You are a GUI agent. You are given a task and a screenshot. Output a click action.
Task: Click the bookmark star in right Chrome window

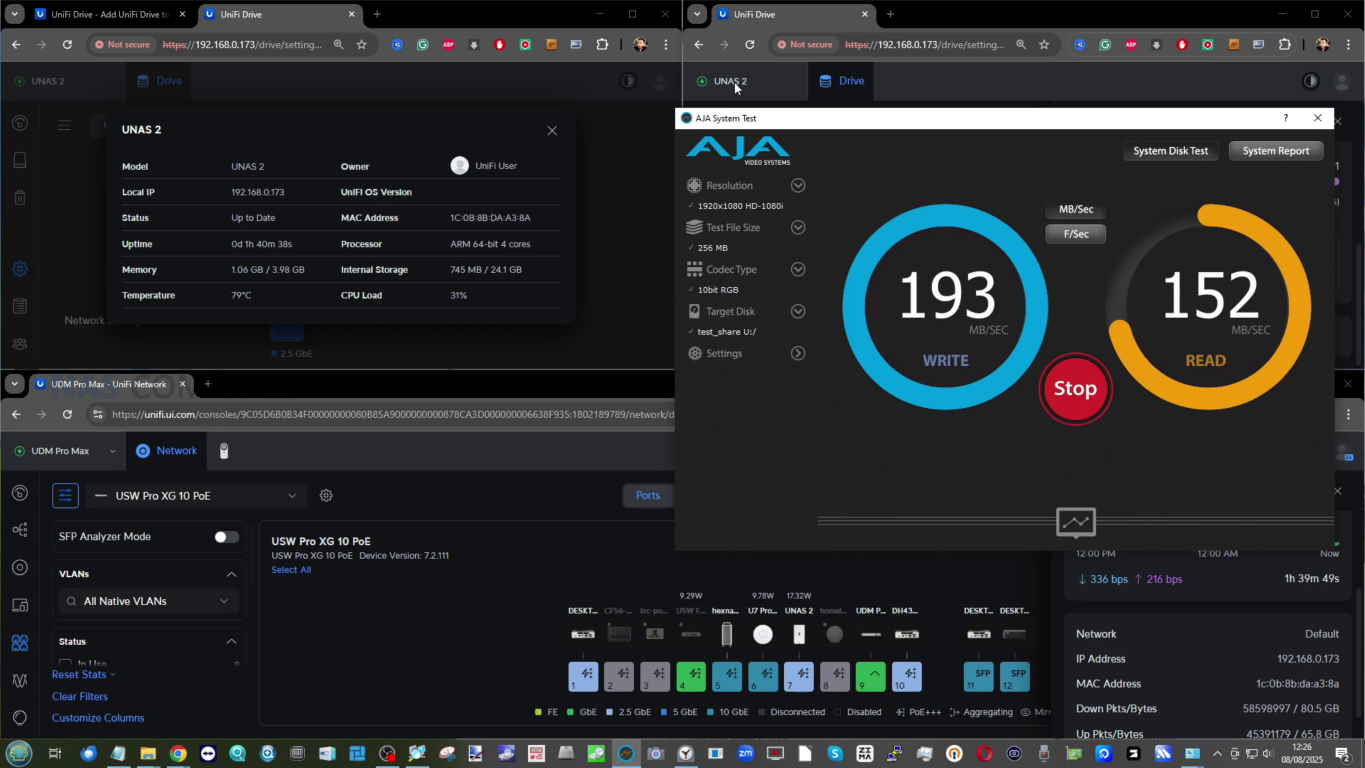pos(1044,45)
